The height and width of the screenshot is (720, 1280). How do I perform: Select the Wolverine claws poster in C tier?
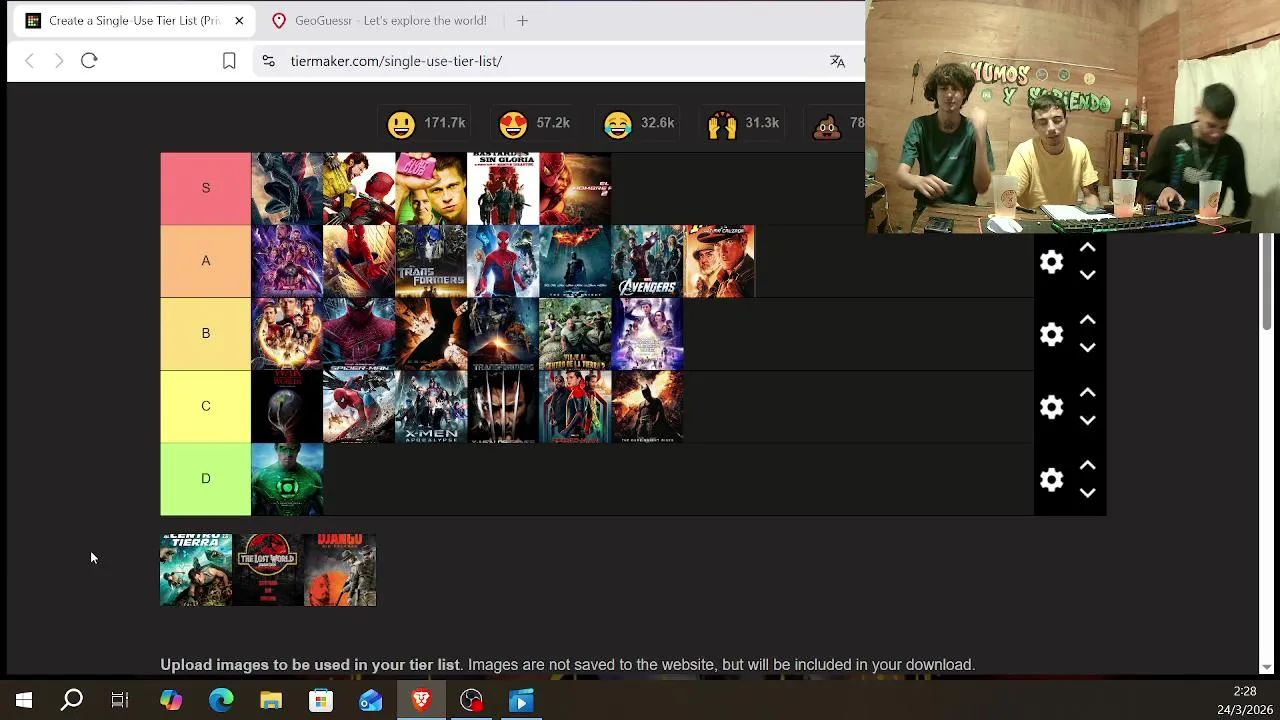coord(503,407)
